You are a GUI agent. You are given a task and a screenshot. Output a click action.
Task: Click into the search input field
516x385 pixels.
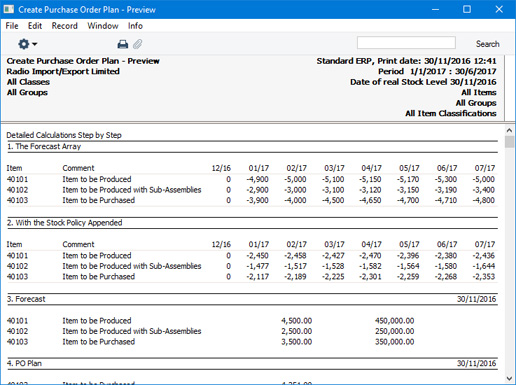[x=406, y=43]
